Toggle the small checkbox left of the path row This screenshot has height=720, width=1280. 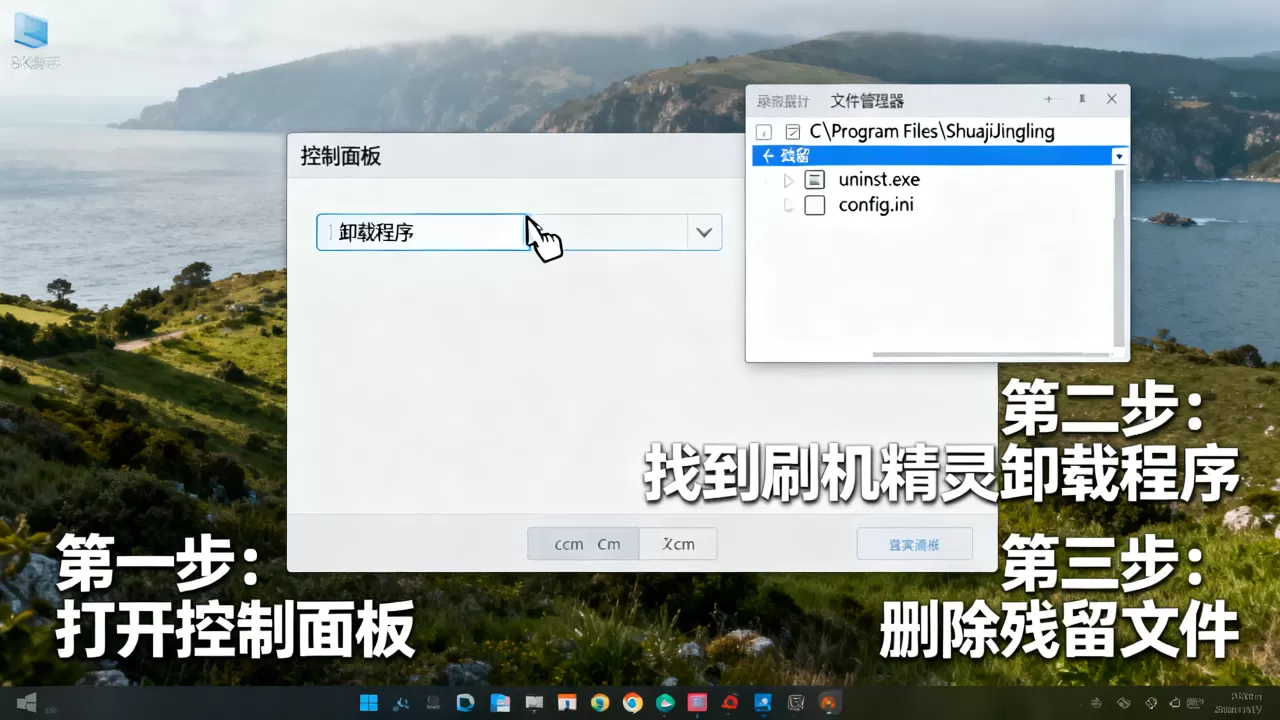pos(764,132)
